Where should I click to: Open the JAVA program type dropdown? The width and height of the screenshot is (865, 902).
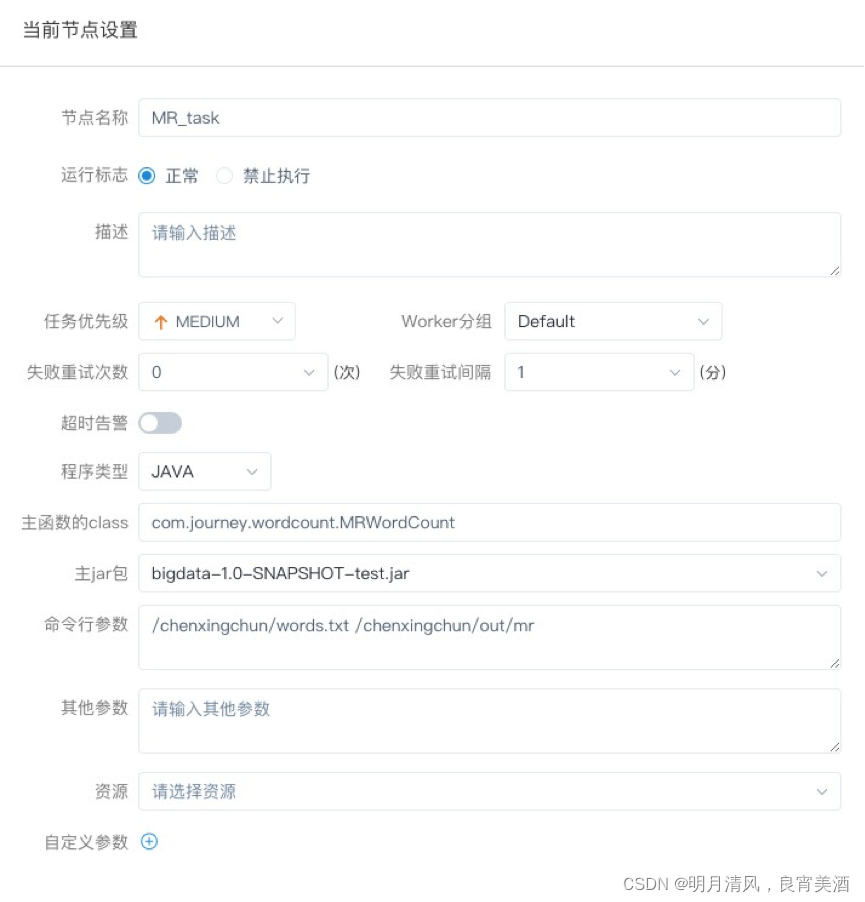click(204, 472)
